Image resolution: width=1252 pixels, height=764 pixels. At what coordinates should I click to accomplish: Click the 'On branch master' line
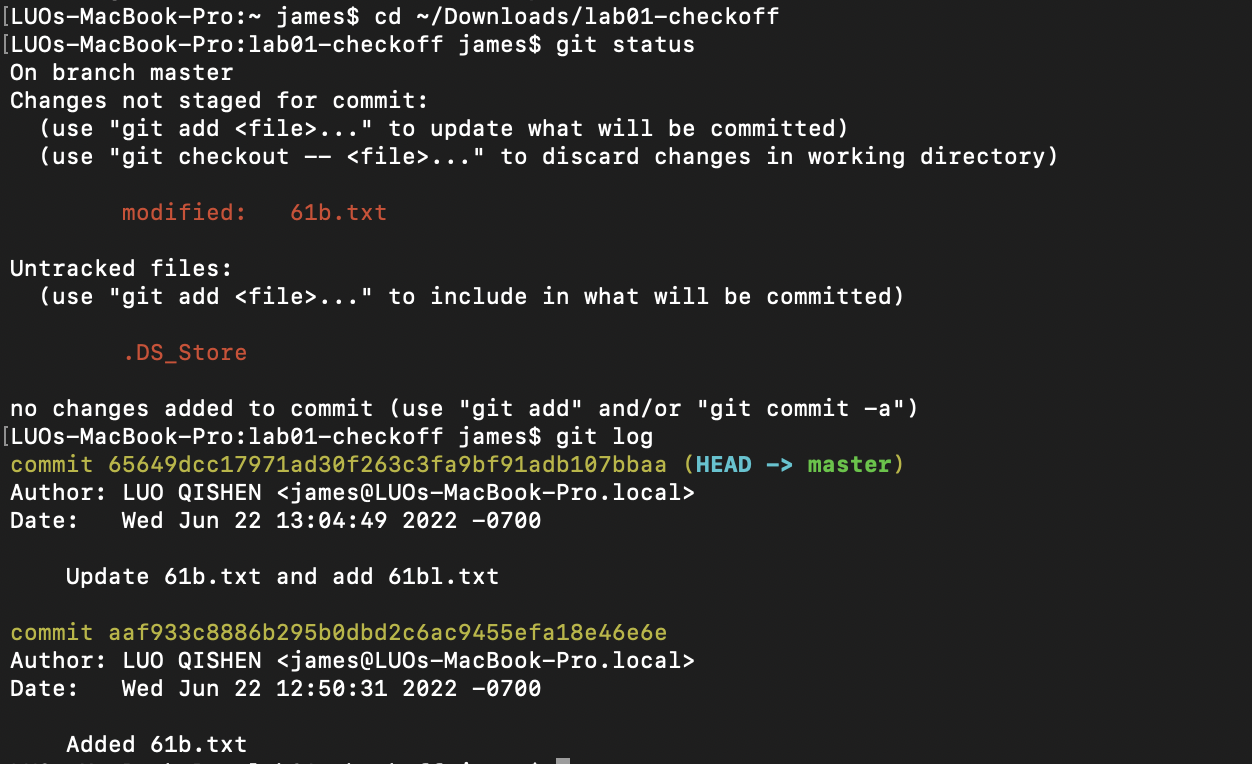[x=121, y=73]
